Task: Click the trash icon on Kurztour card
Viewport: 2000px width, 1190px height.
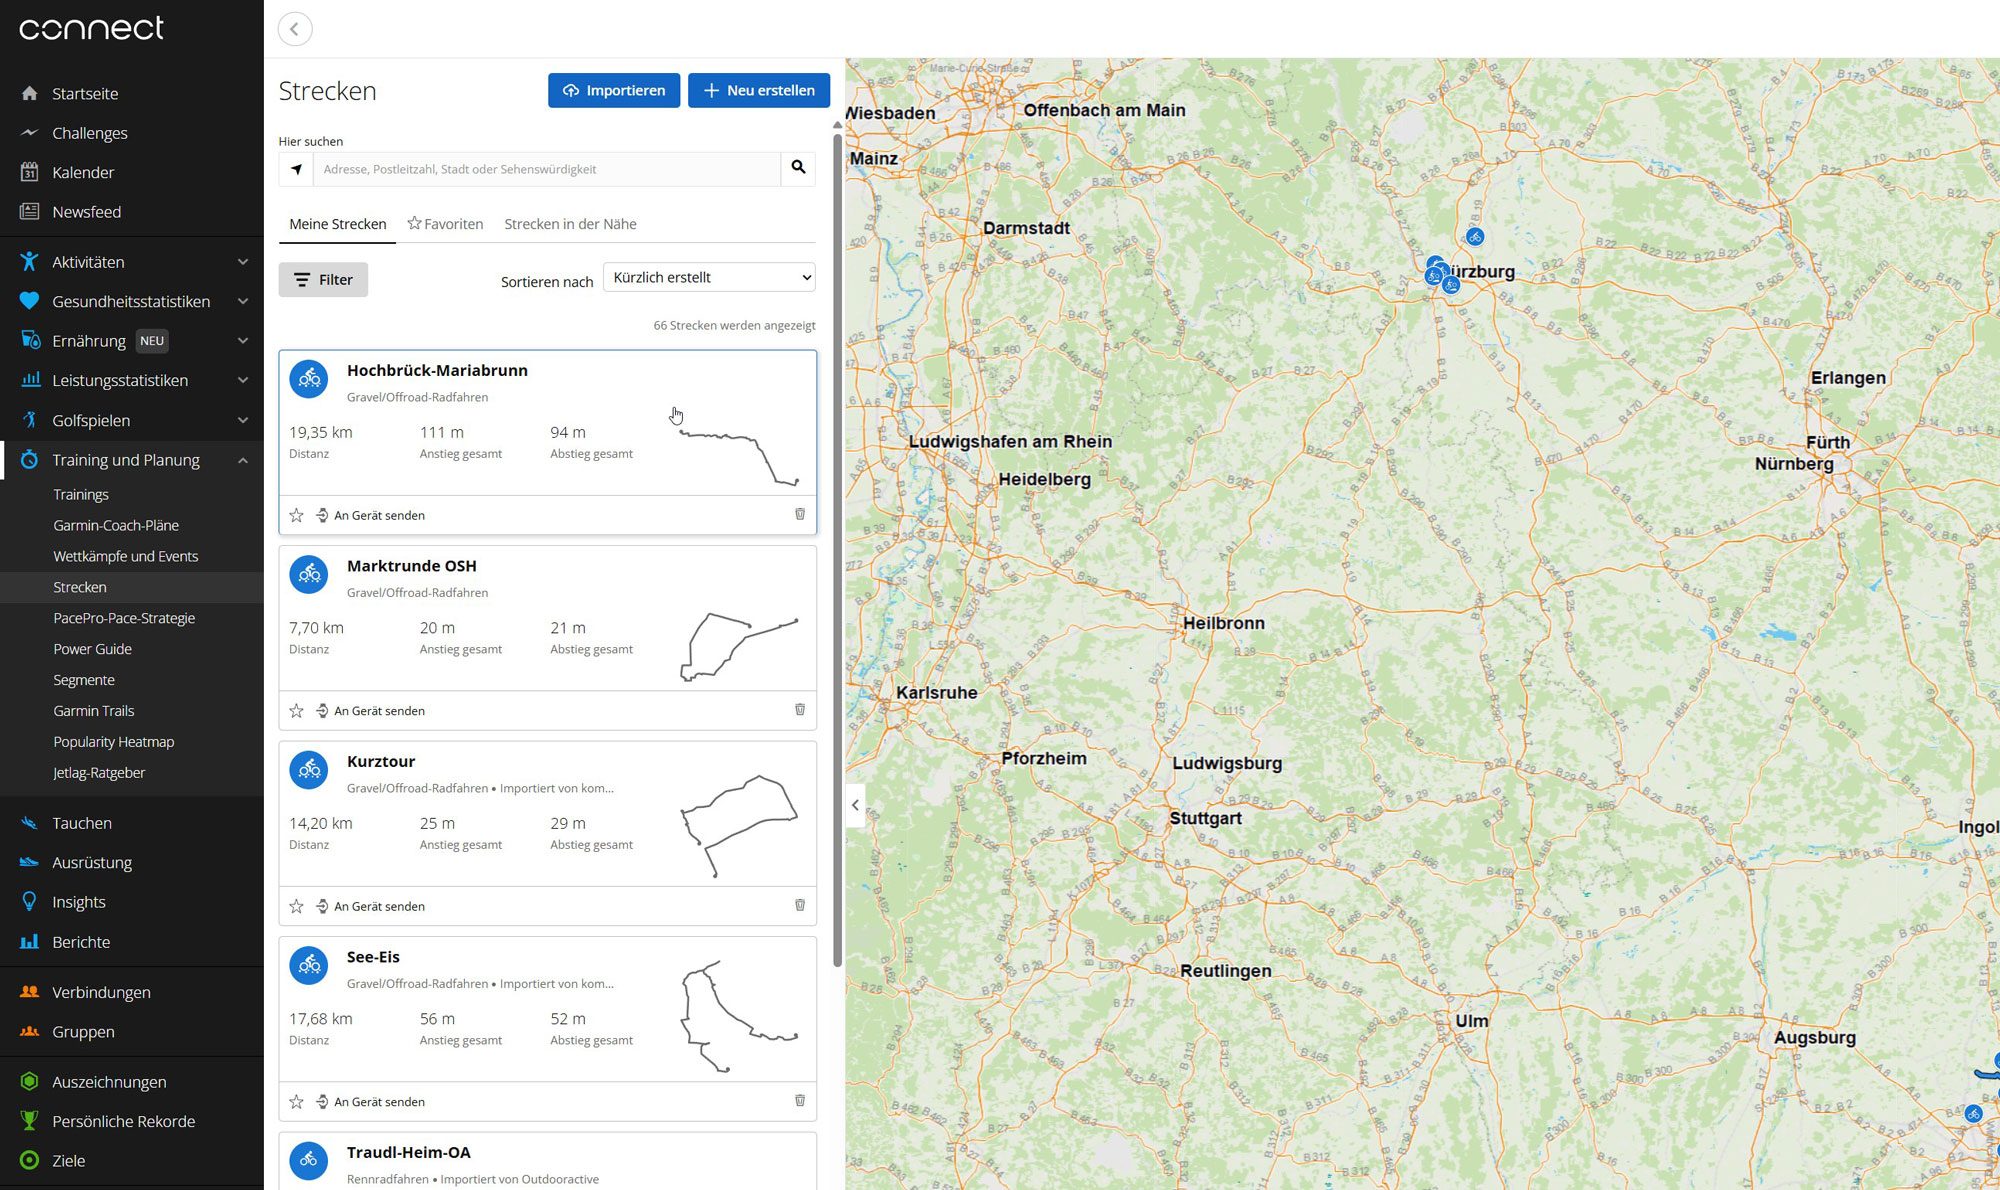Action: pos(800,905)
